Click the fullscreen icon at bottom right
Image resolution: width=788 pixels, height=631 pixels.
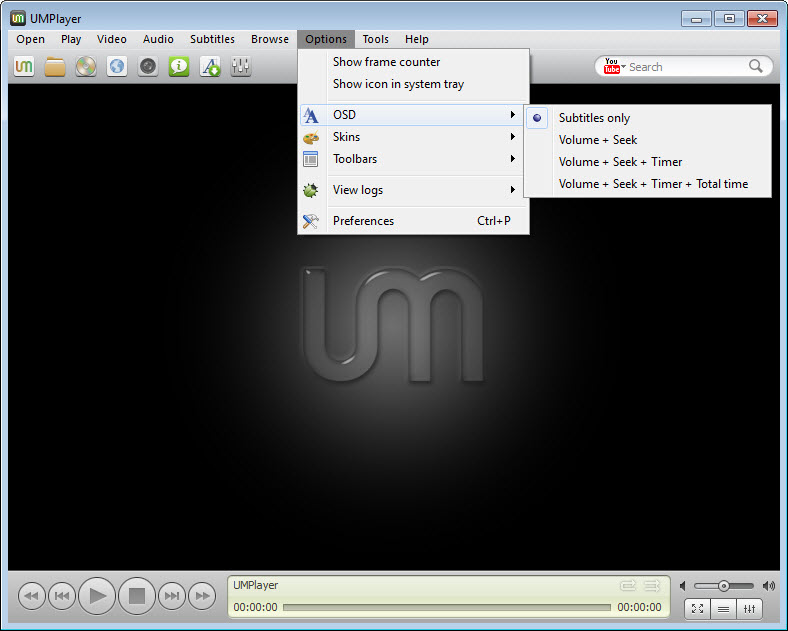click(697, 608)
